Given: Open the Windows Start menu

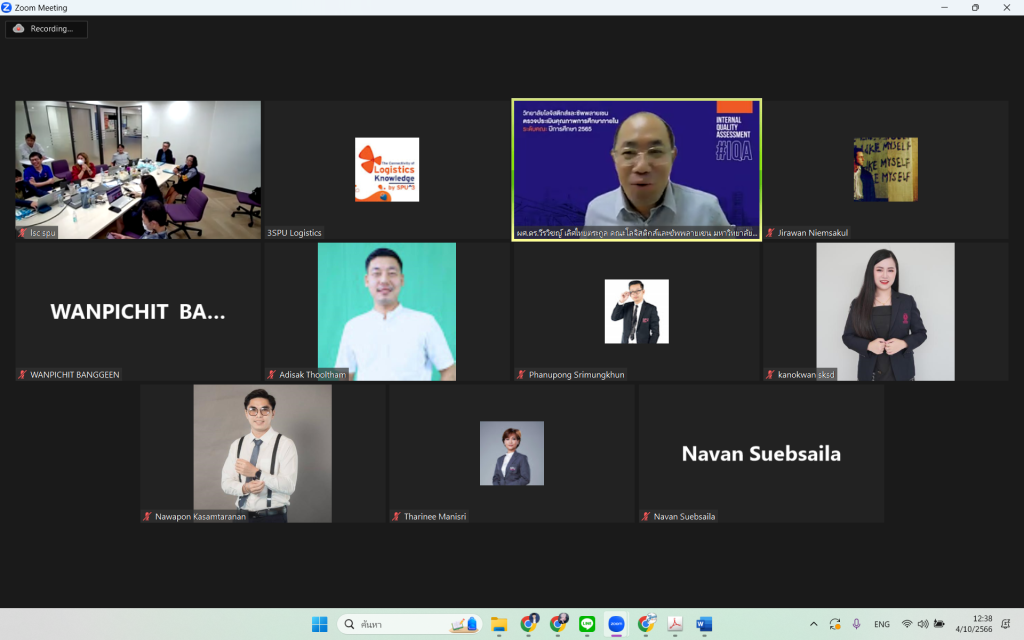Looking at the screenshot, I should pos(319,624).
